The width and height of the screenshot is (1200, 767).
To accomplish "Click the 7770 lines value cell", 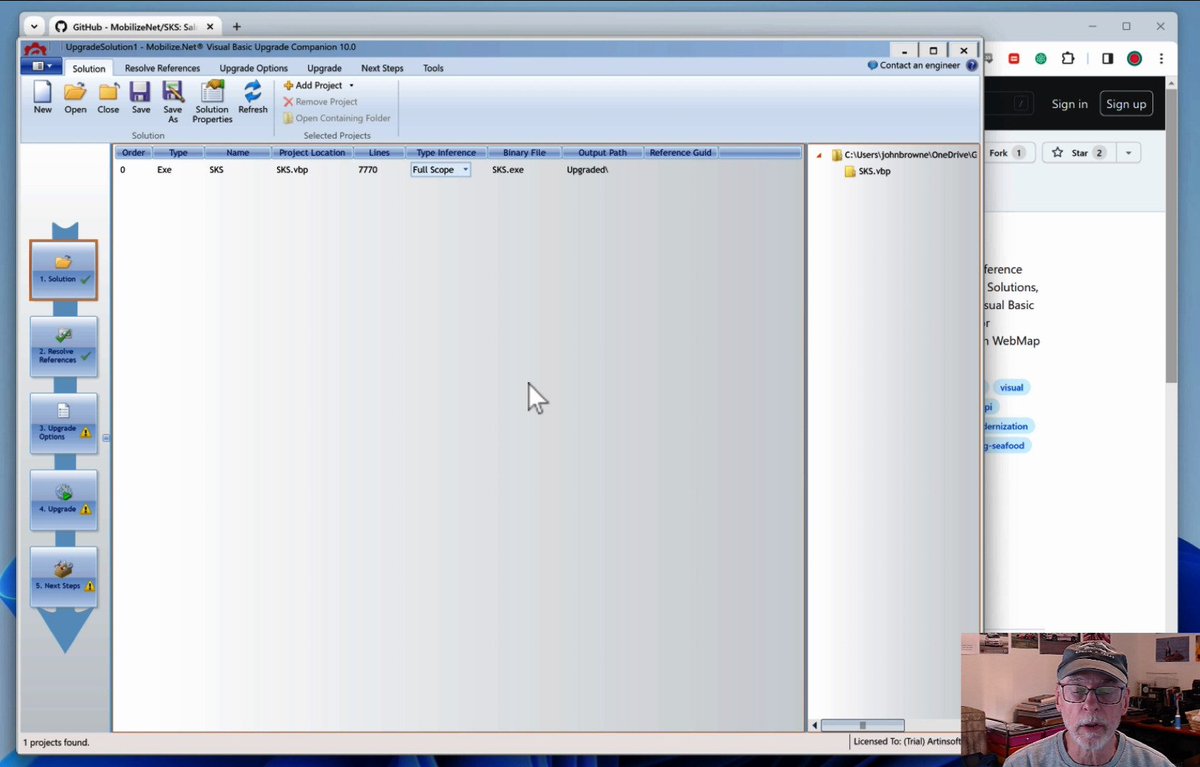I will pos(368,170).
